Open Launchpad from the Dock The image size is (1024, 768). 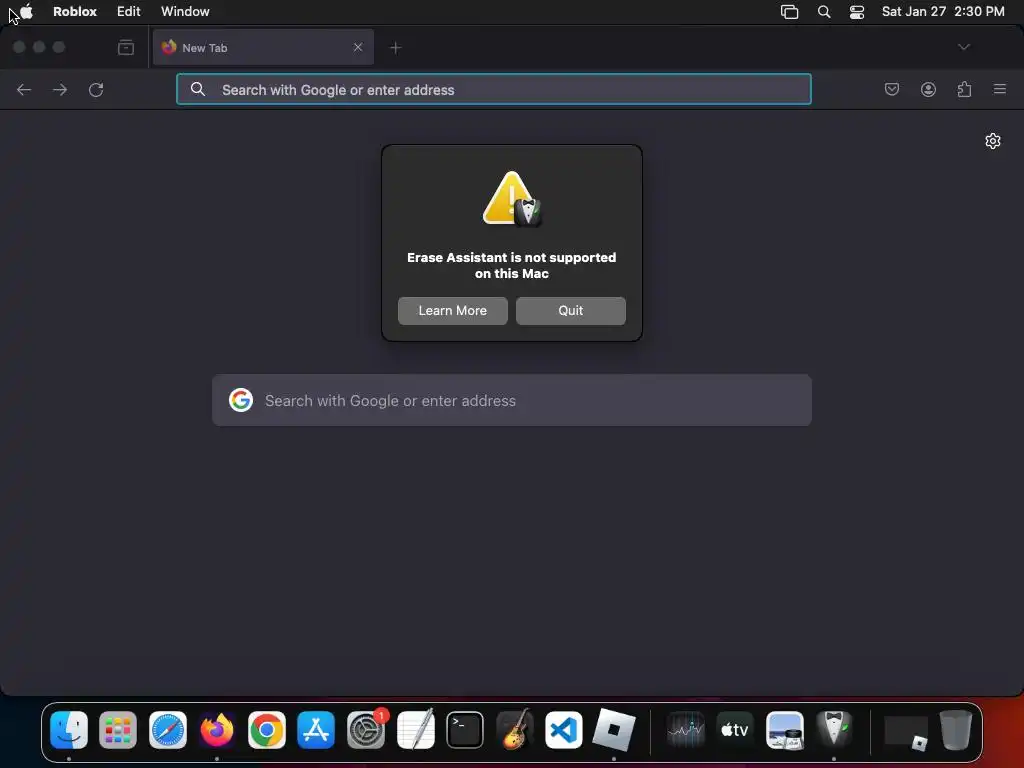point(118,730)
